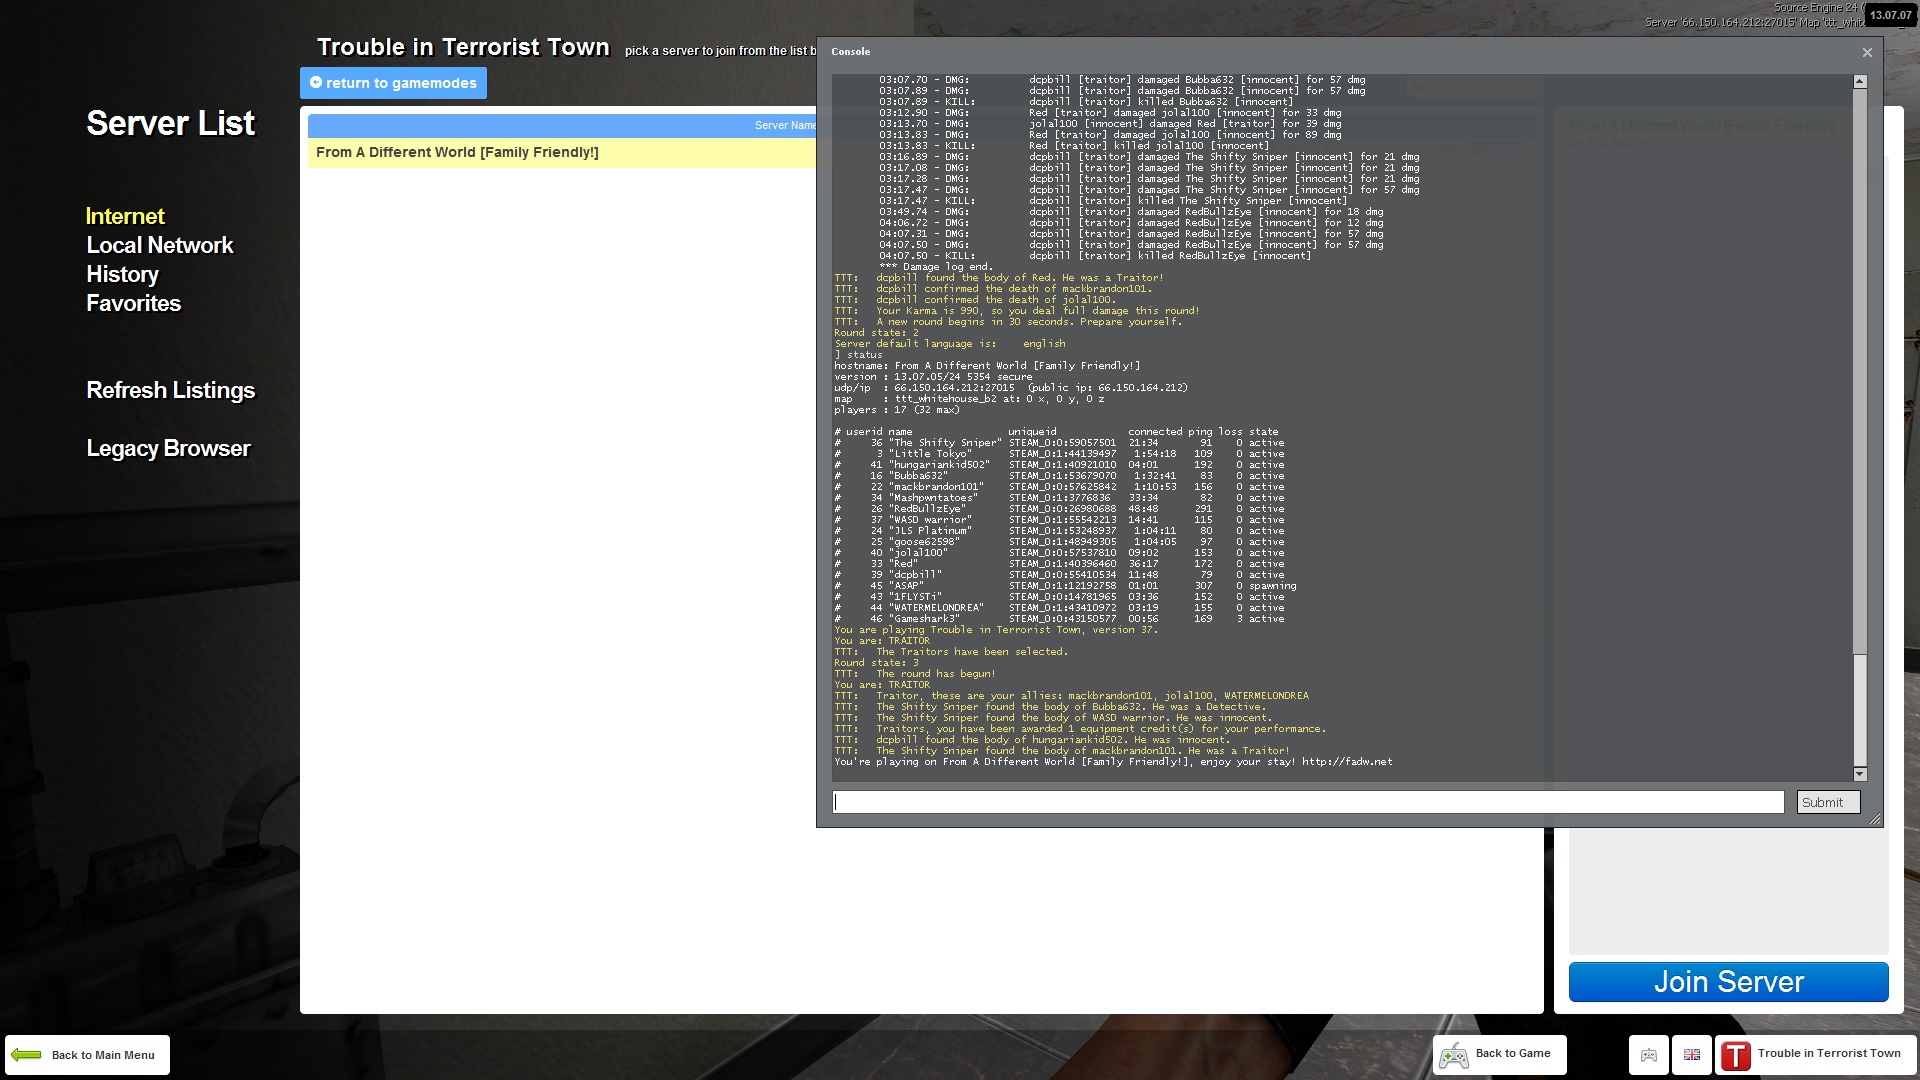Focus the console command input field

[x=1308, y=802]
